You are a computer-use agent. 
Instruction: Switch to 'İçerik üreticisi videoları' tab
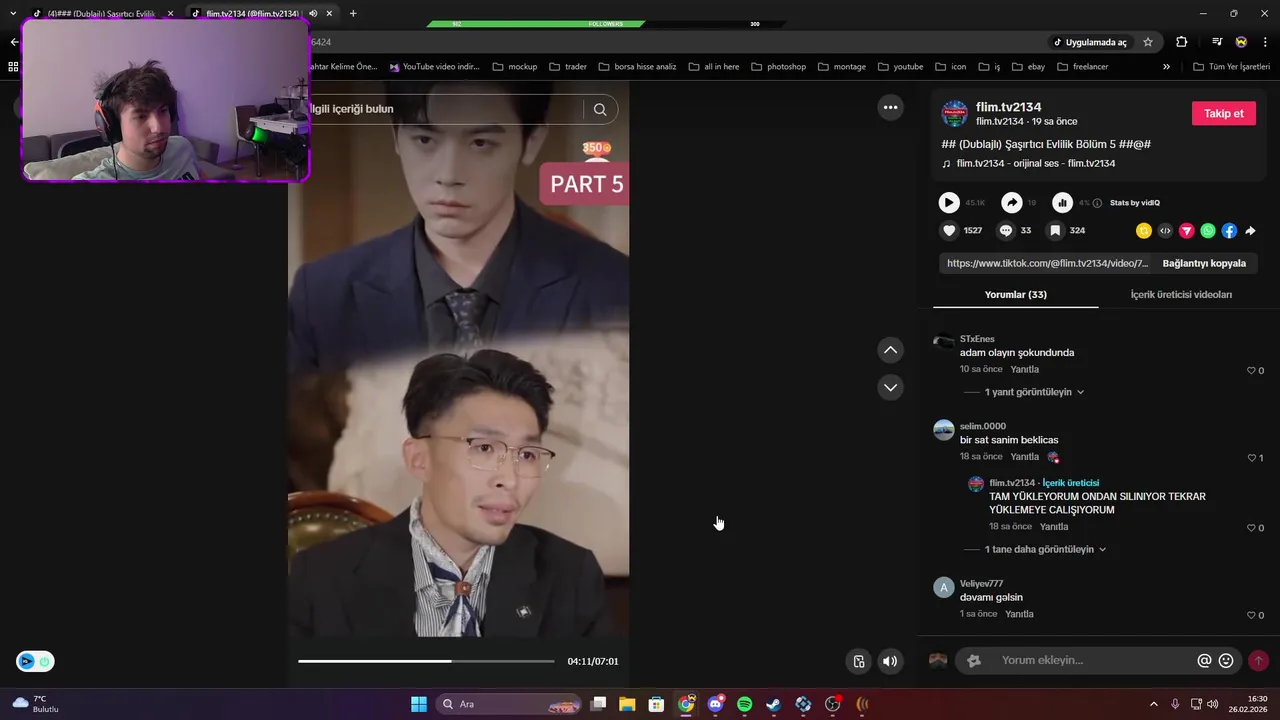click(1181, 295)
